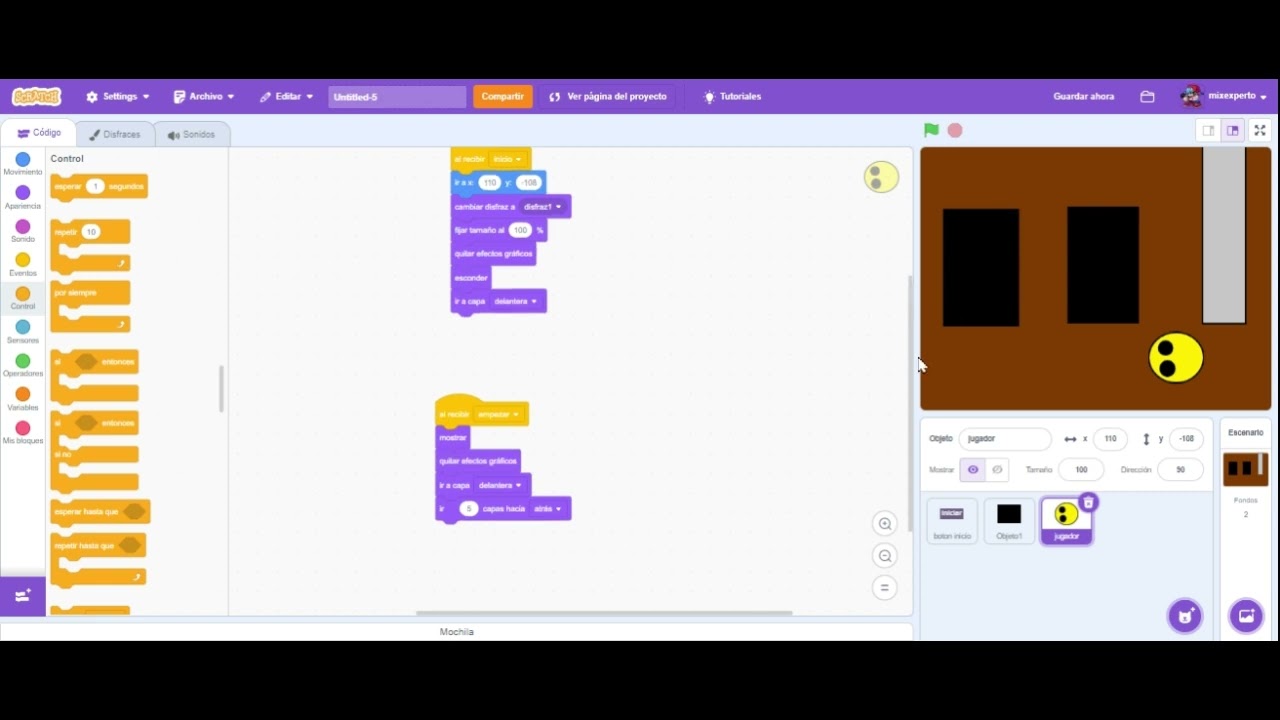Open the atrás direction dropdown
Viewport: 1280px width, 720px height.
pyautogui.click(x=548, y=509)
